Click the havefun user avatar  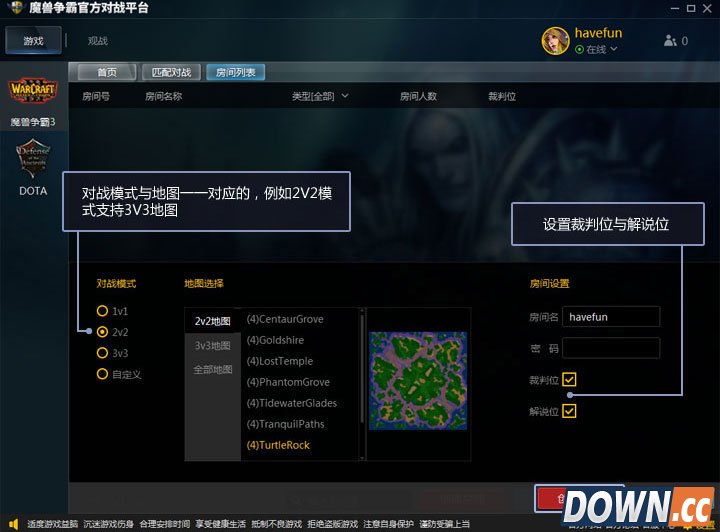(x=555, y=40)
